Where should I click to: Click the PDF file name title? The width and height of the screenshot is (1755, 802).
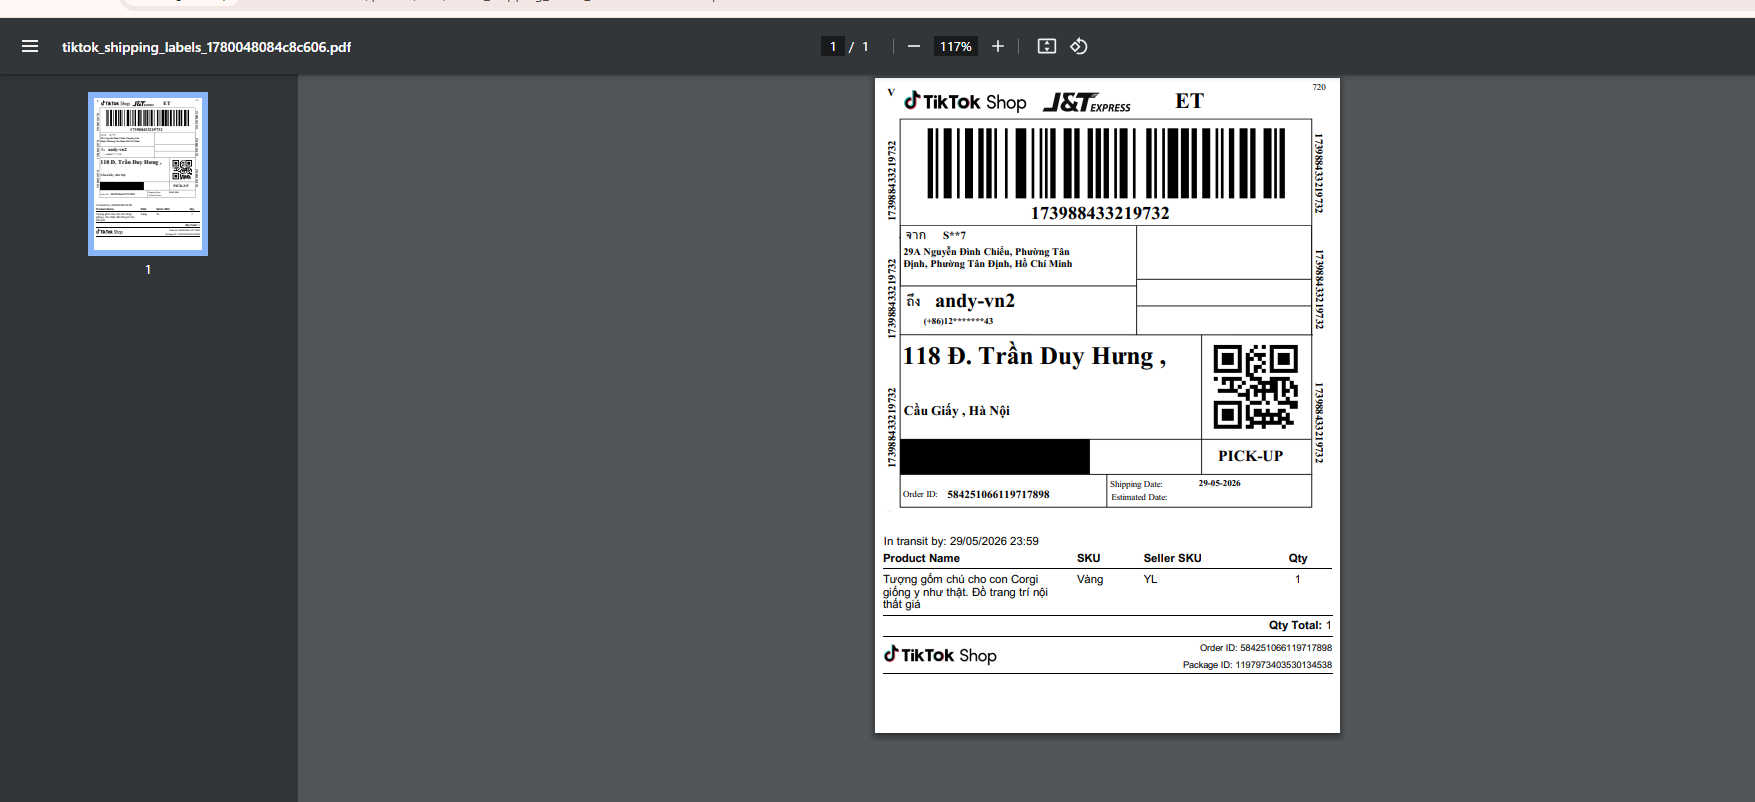coord(206,47)
